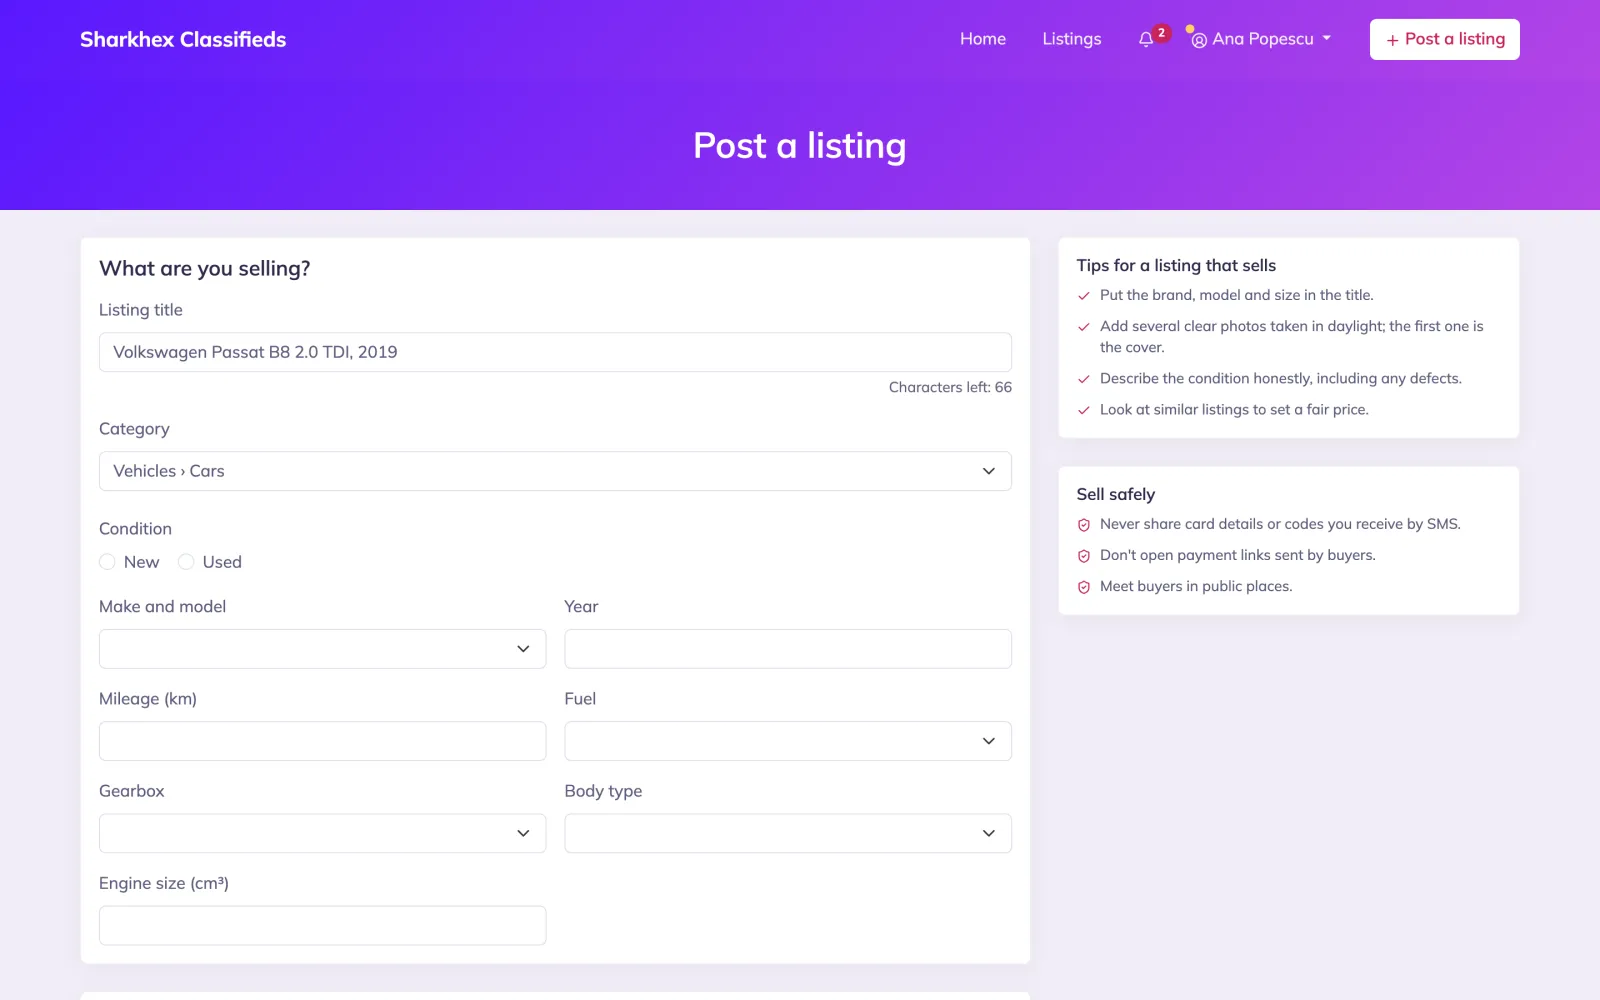Click the user avatar icon beside Ana Popescu

click(1199, 40)
